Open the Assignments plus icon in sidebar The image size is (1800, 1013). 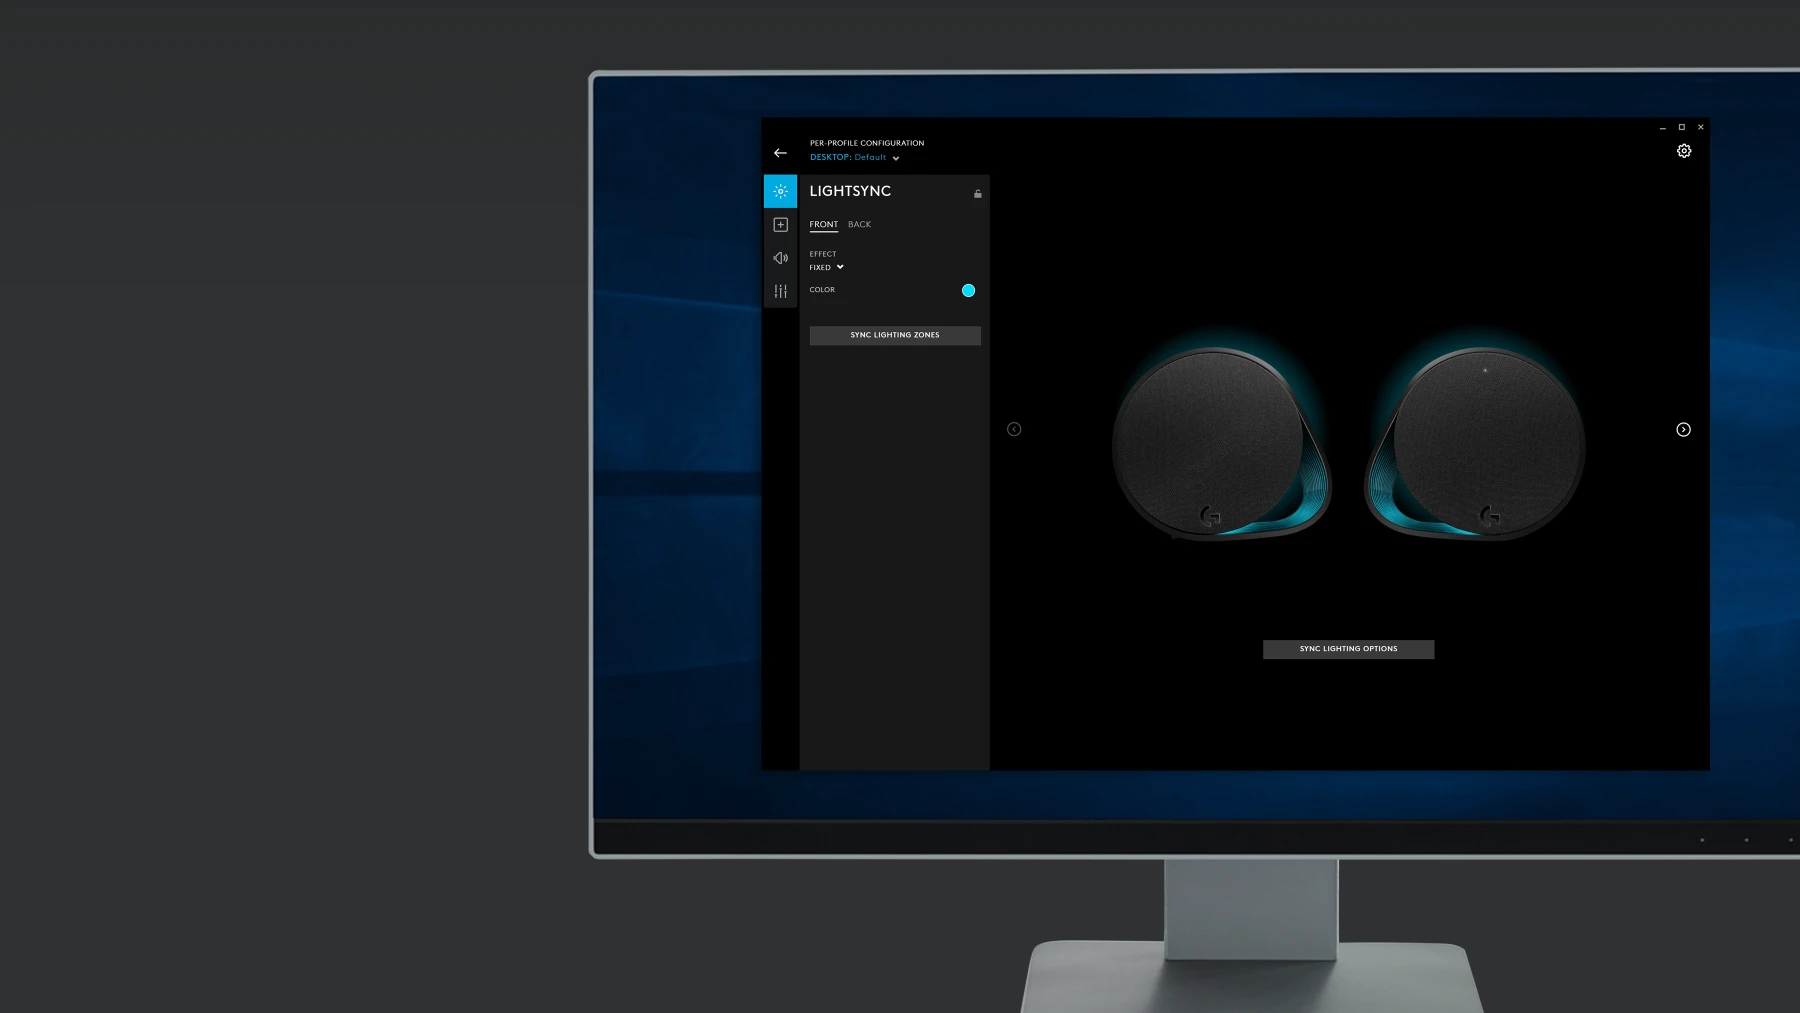point(780,225)
